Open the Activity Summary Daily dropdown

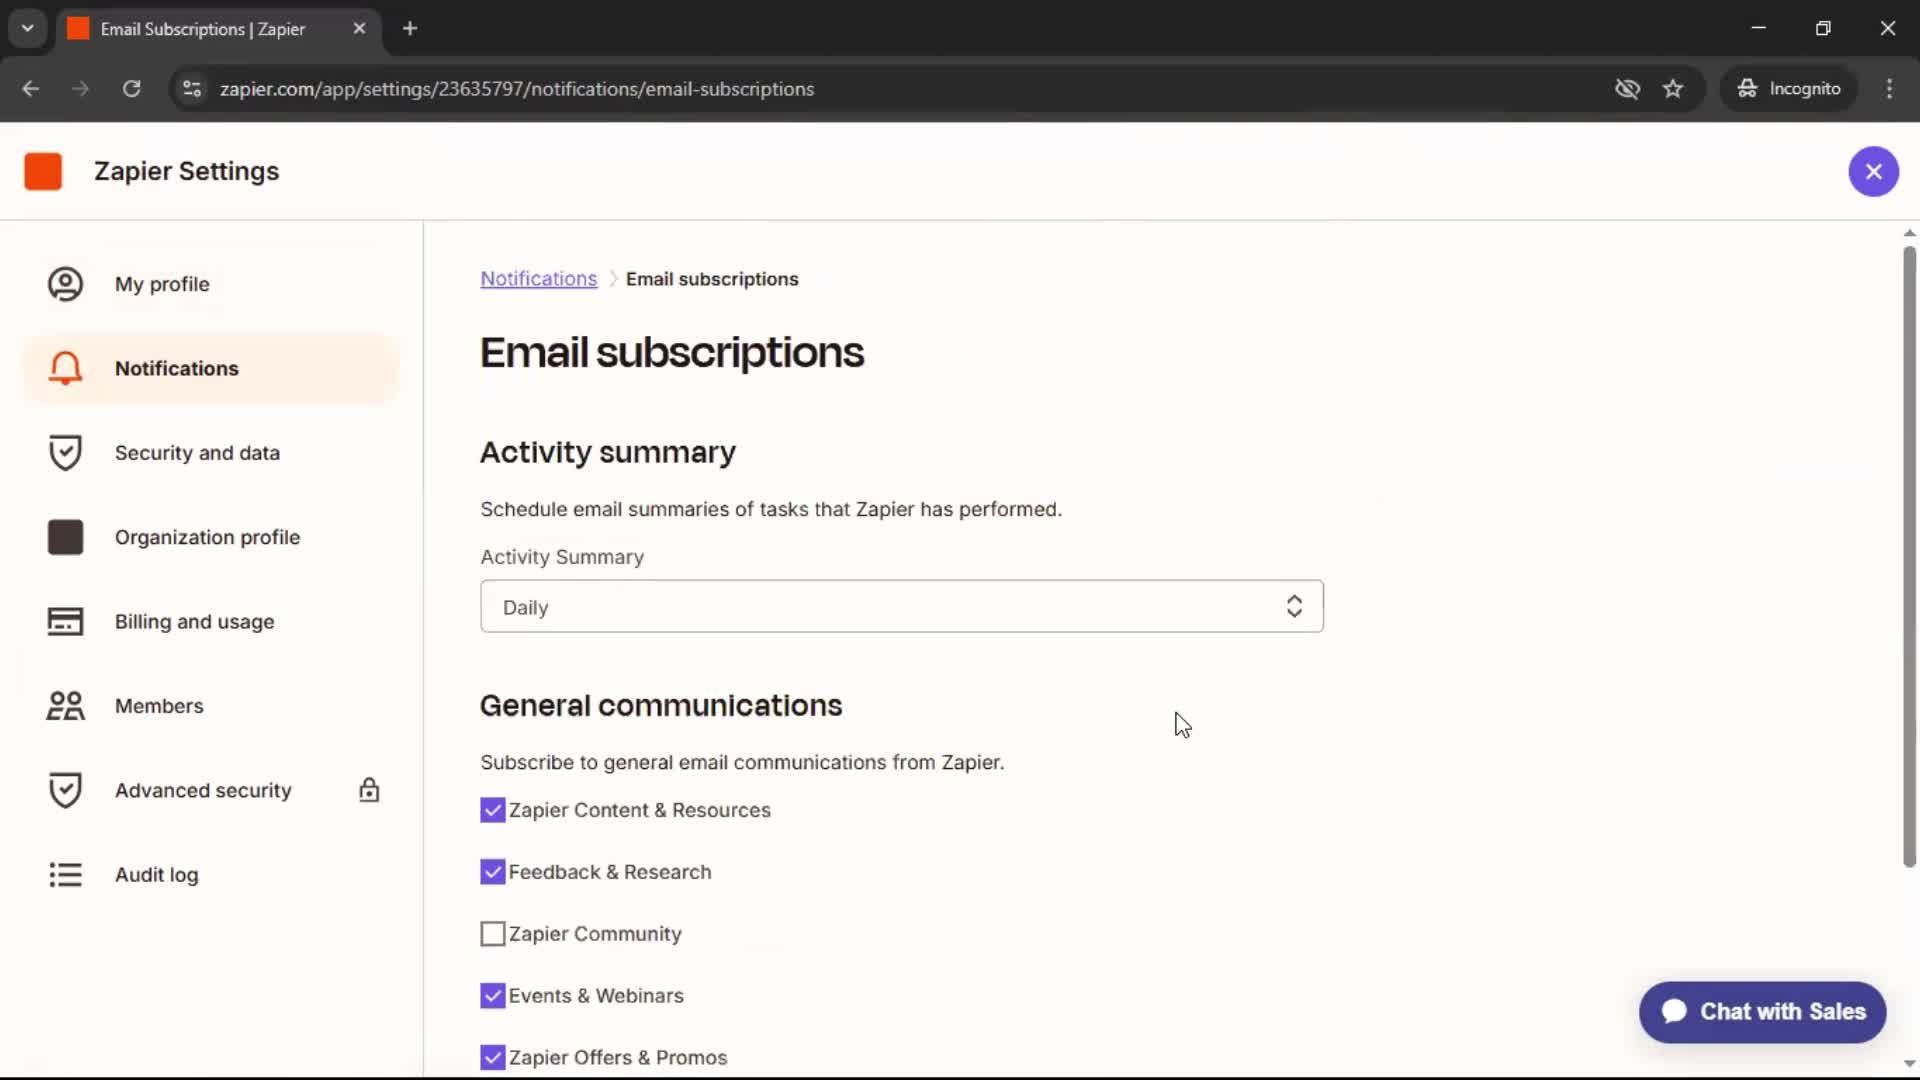901,606
